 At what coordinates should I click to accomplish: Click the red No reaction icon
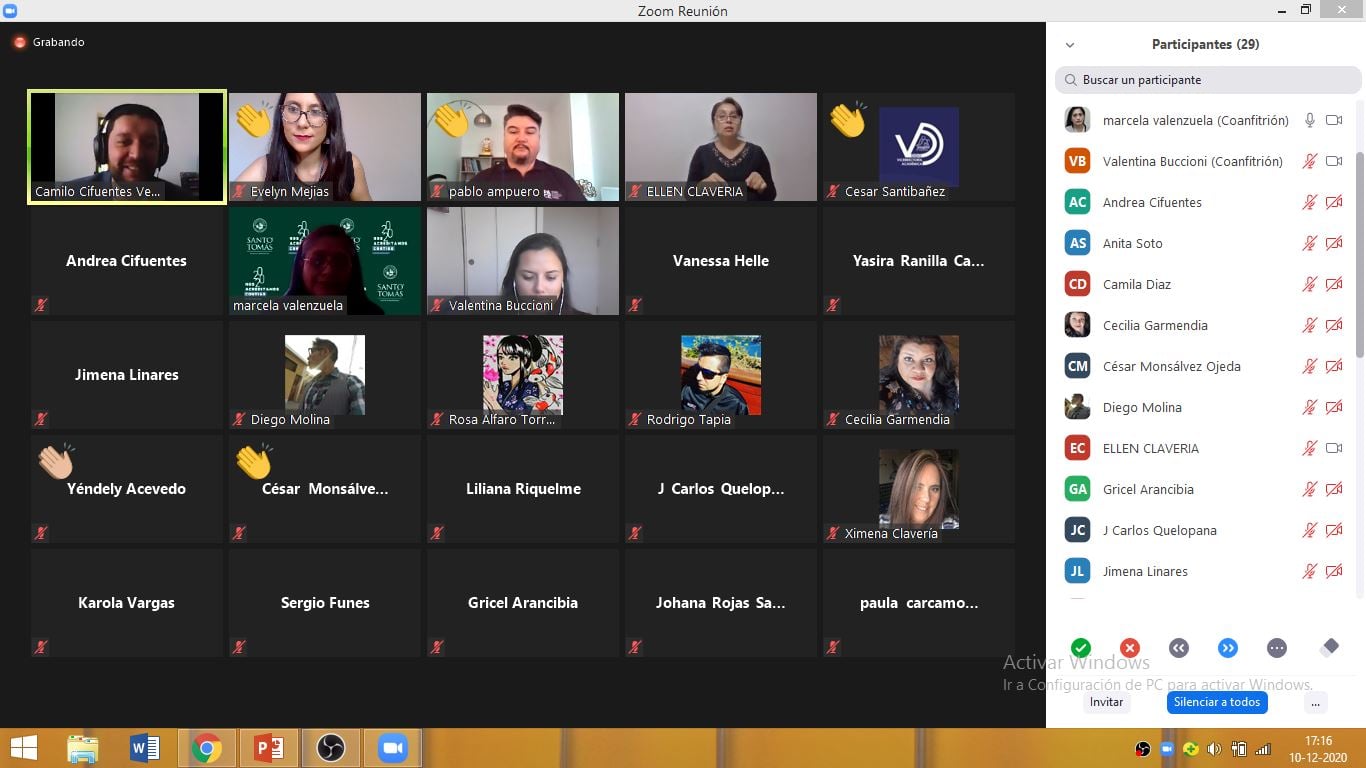[1129, 648]
